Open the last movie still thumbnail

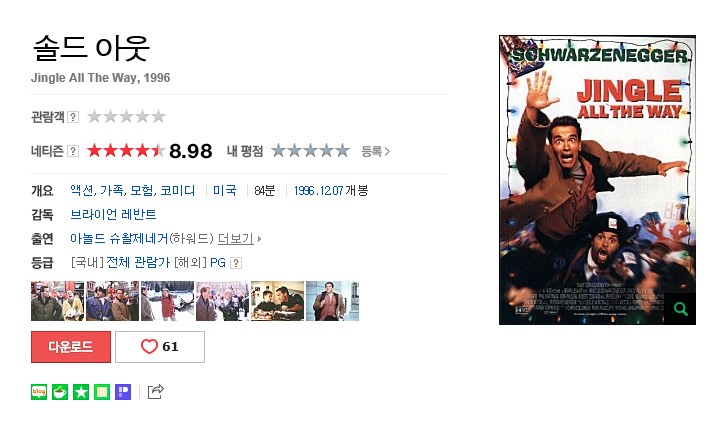pyautogui.click(x=332, y=301)
